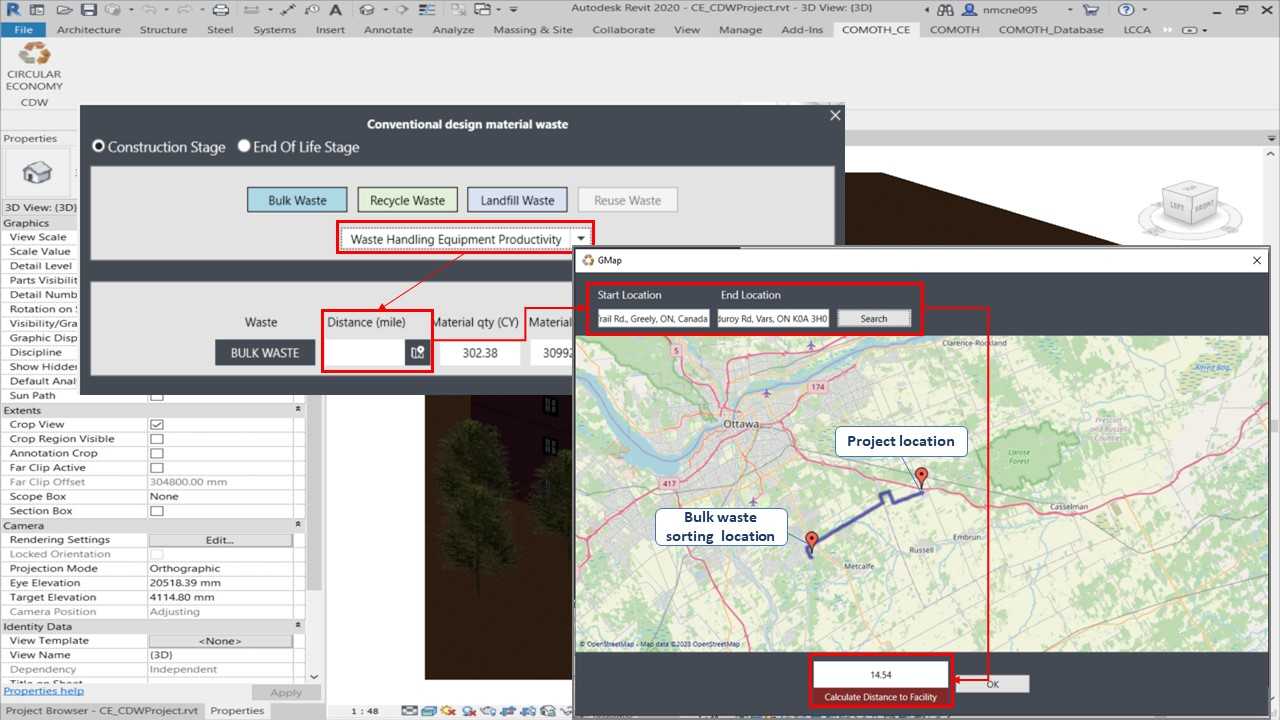Toggle the Sun Path checkbox
Viewport: 1280px width, 720px height.
[156, 396]
